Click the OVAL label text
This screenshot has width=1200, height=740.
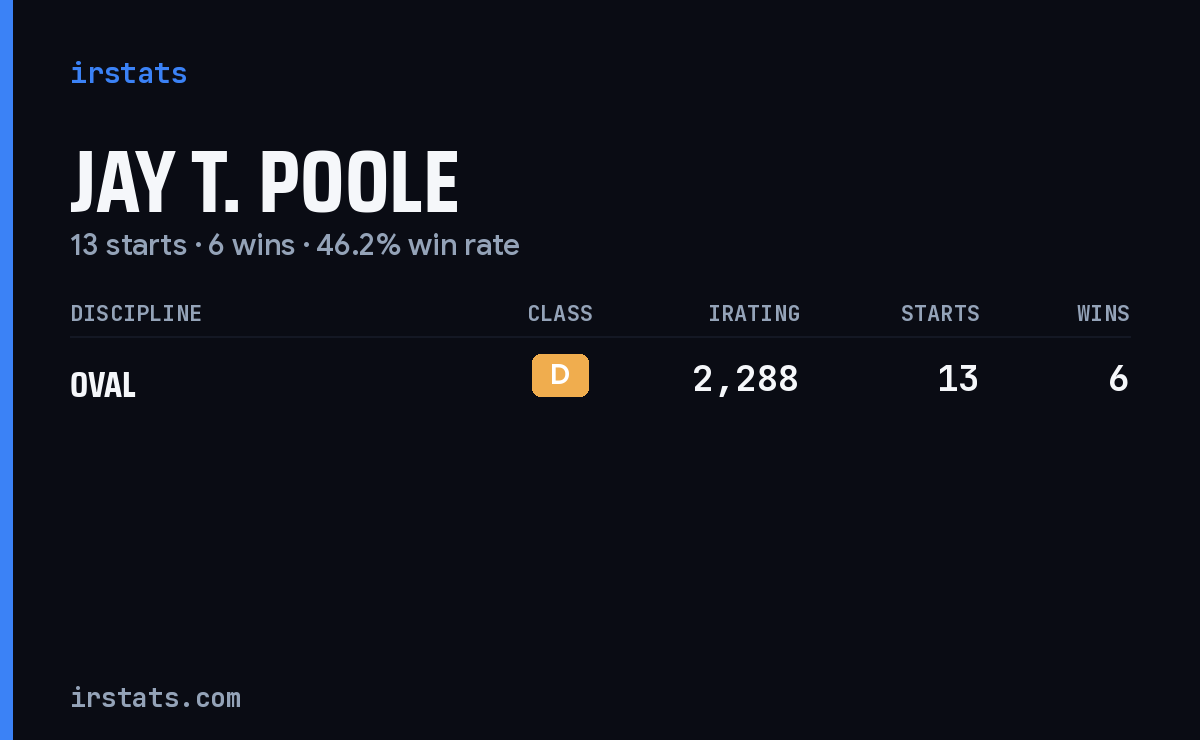[x=103, y=385]
